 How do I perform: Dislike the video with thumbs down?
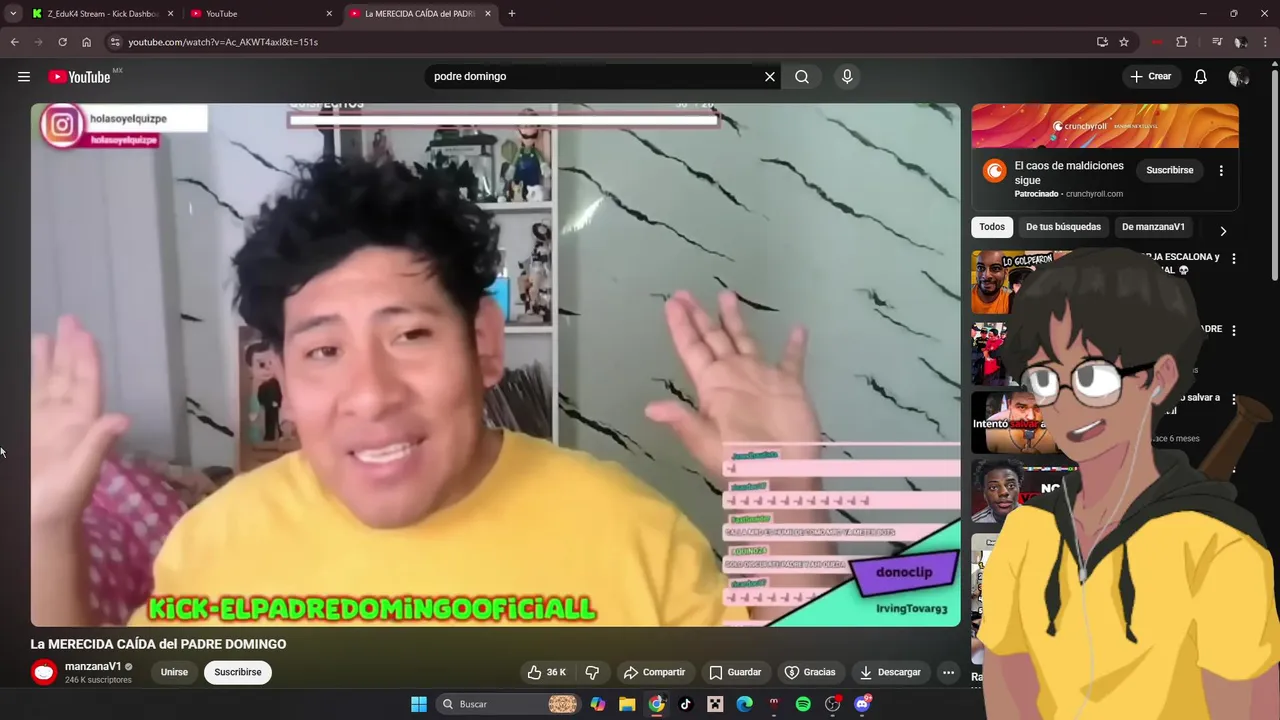tap(592, 672)
